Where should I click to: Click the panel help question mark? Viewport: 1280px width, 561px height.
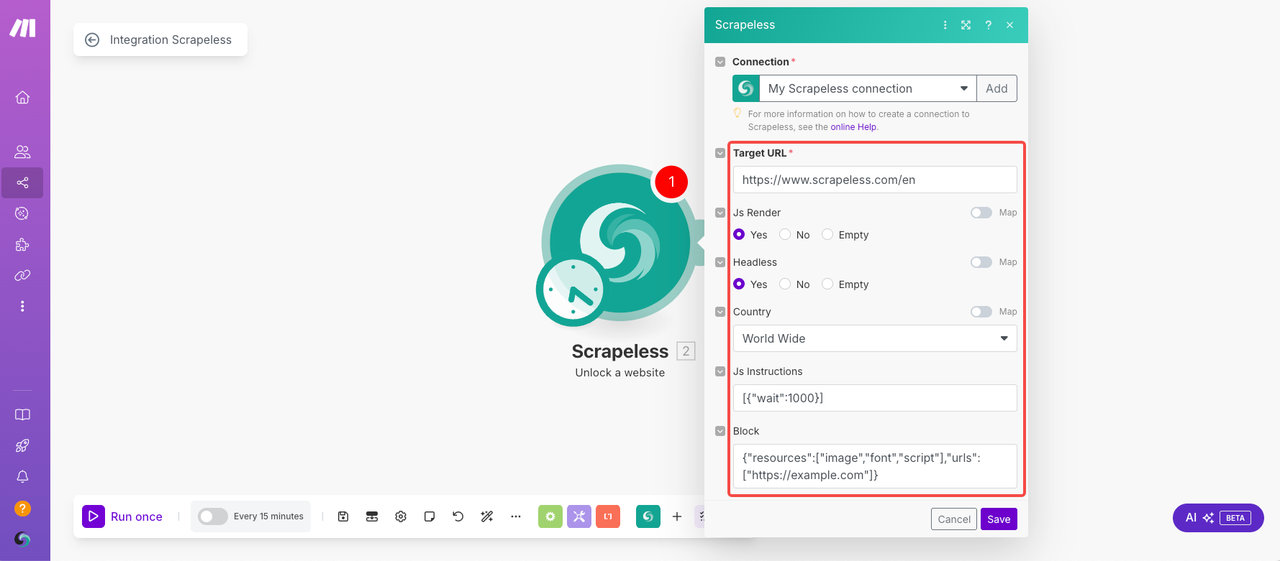click(988, 25)
